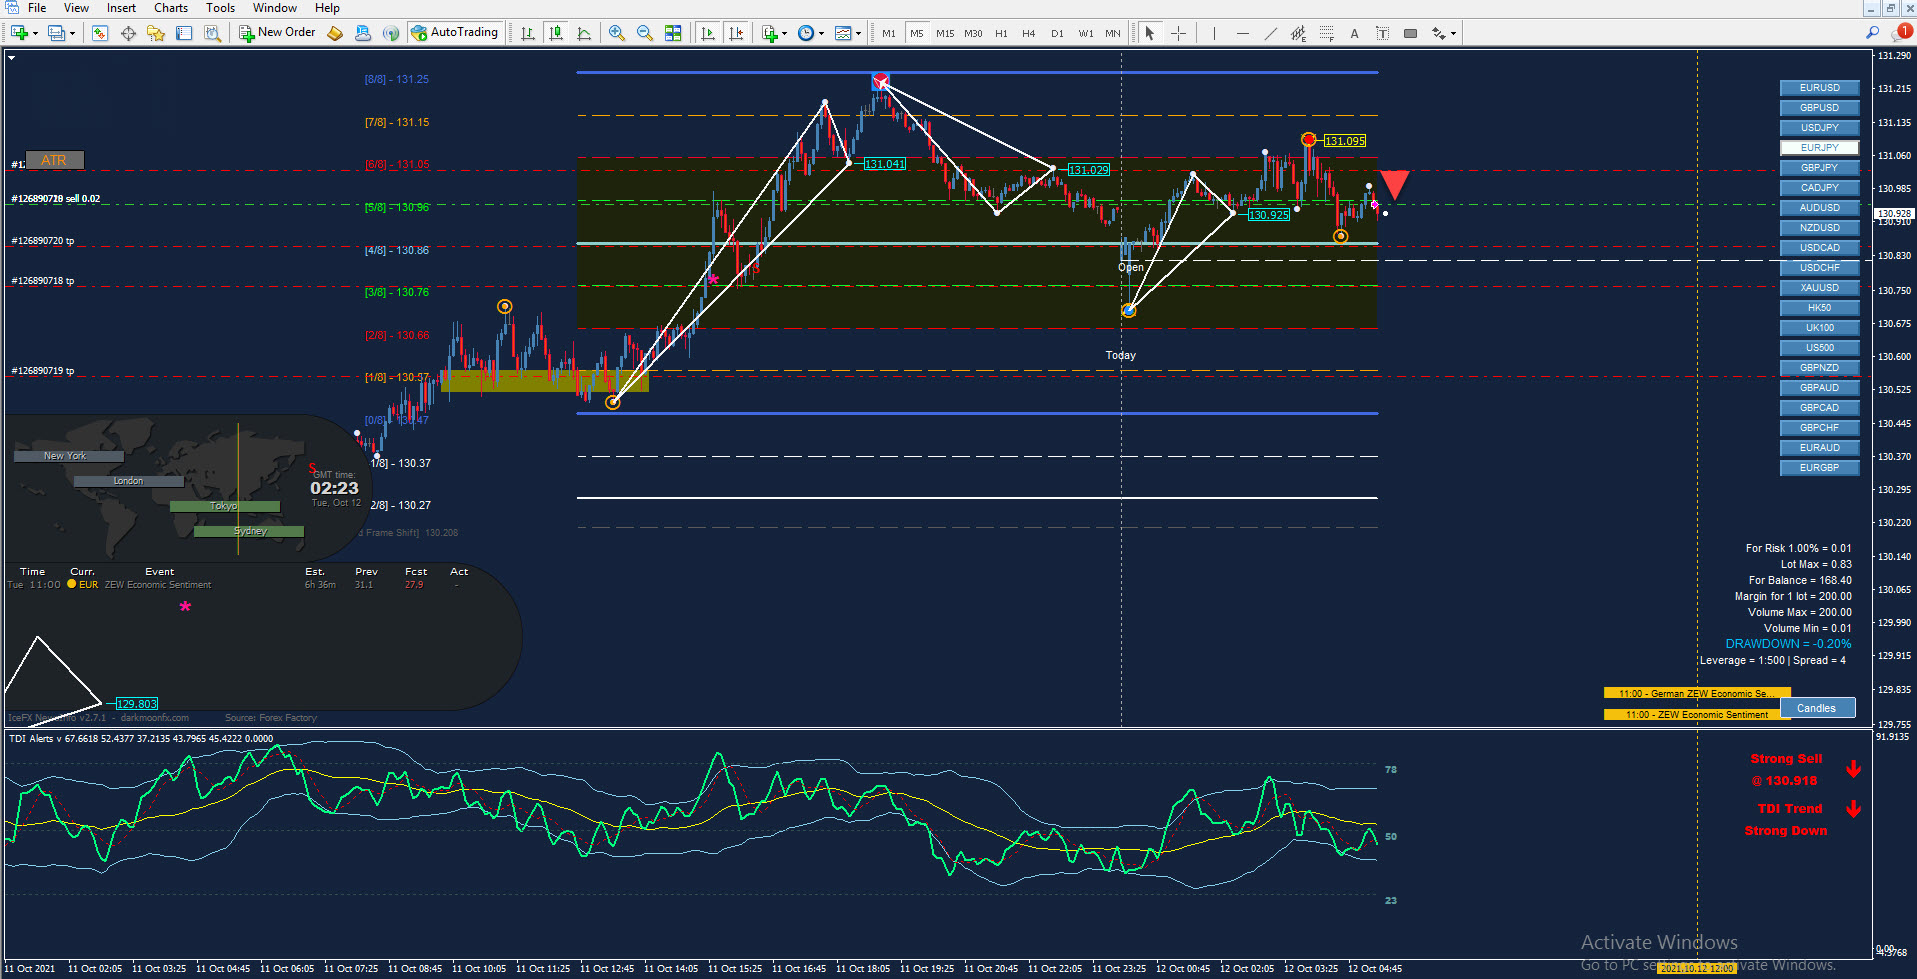Toggle the chart auto scroll button
The image size is (1917, 979).
coord(708,33)
